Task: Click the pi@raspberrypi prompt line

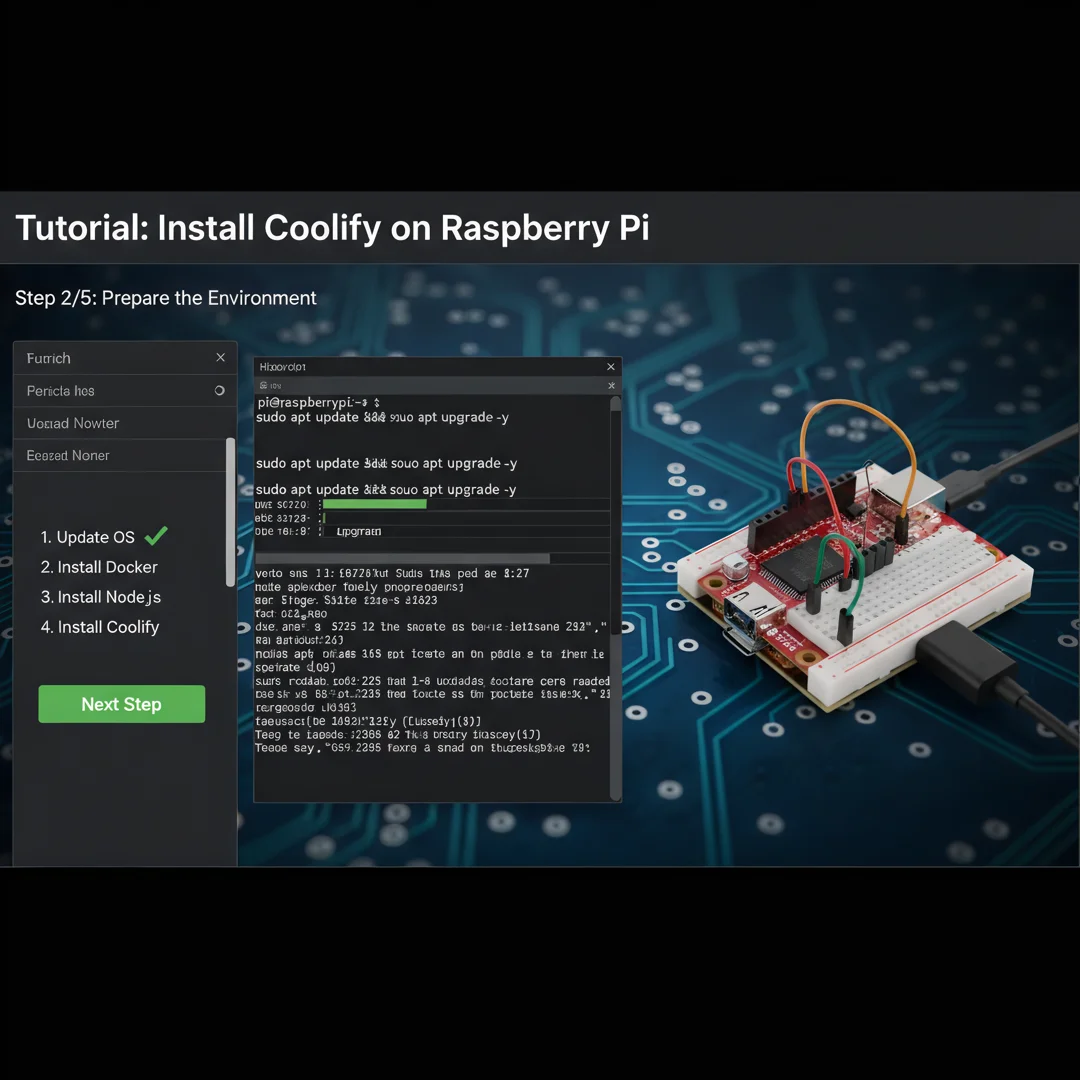Action: (x=318, y=402)
